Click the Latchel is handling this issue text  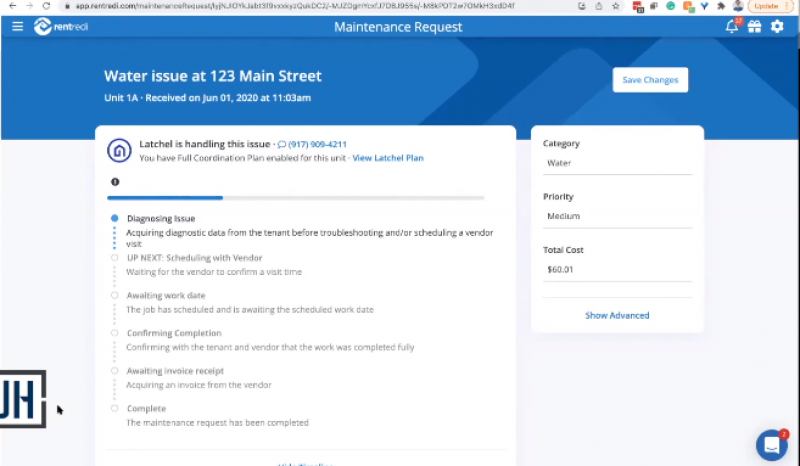[205, 144]
